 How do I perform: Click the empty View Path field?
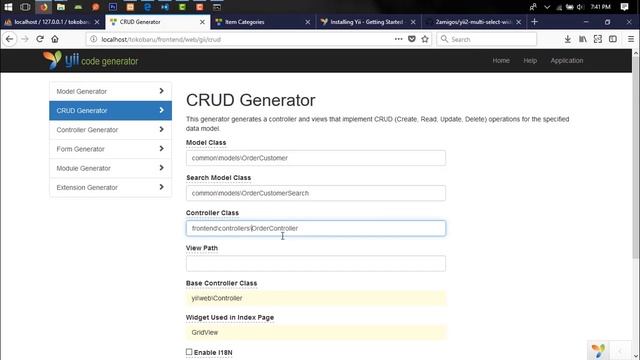(316, 263)
